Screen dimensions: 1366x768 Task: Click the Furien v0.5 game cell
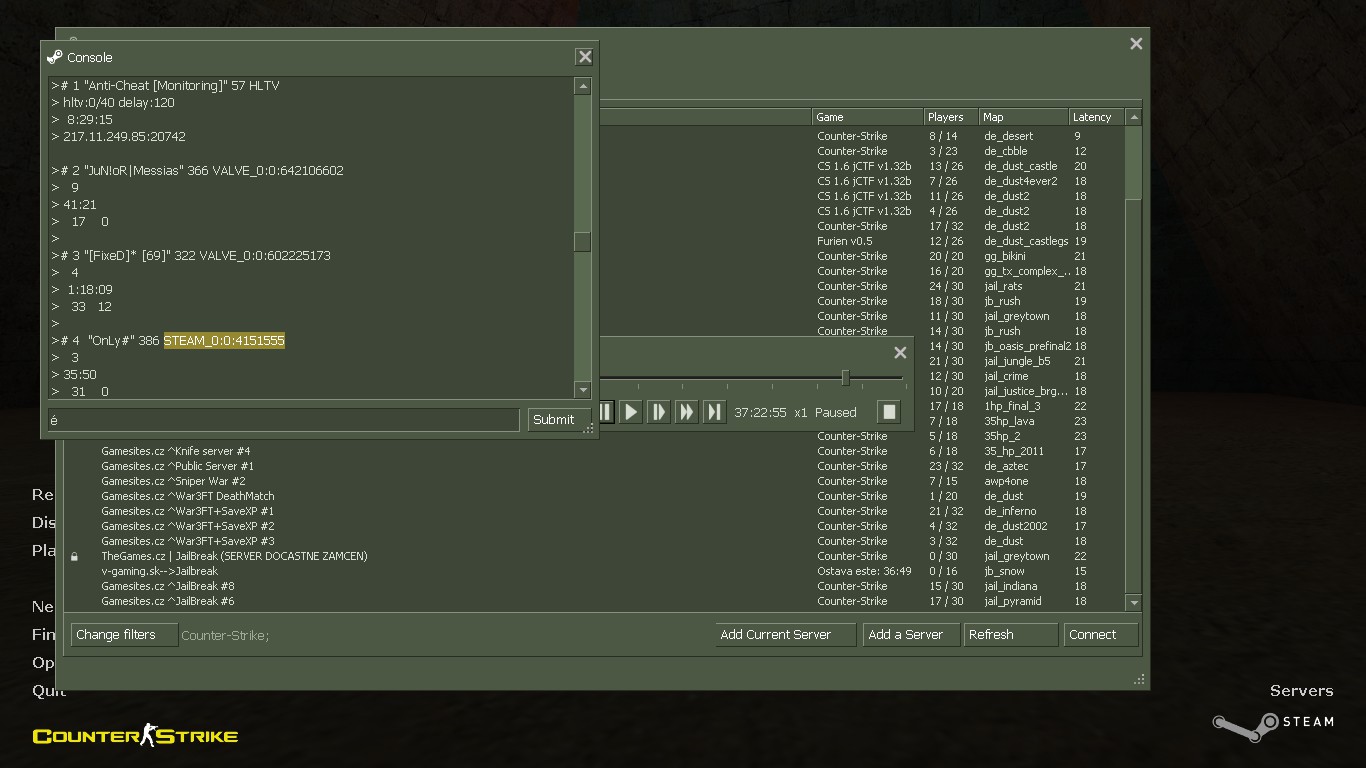[x=845, y=241]
